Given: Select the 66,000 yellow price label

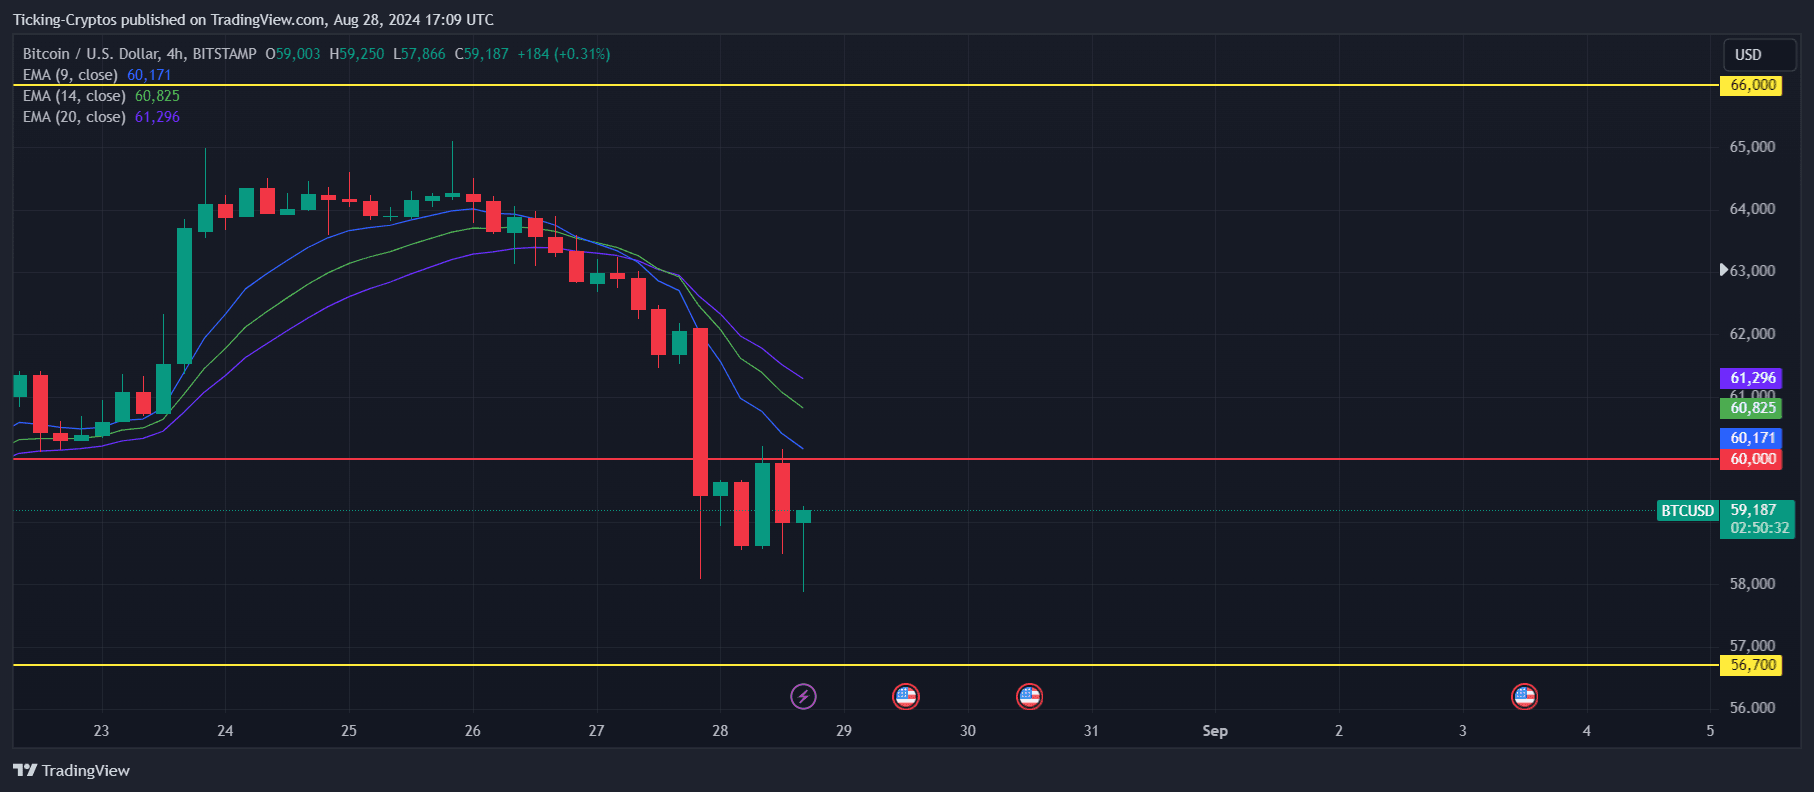Looking at the screenshot, I should 1750,85.
